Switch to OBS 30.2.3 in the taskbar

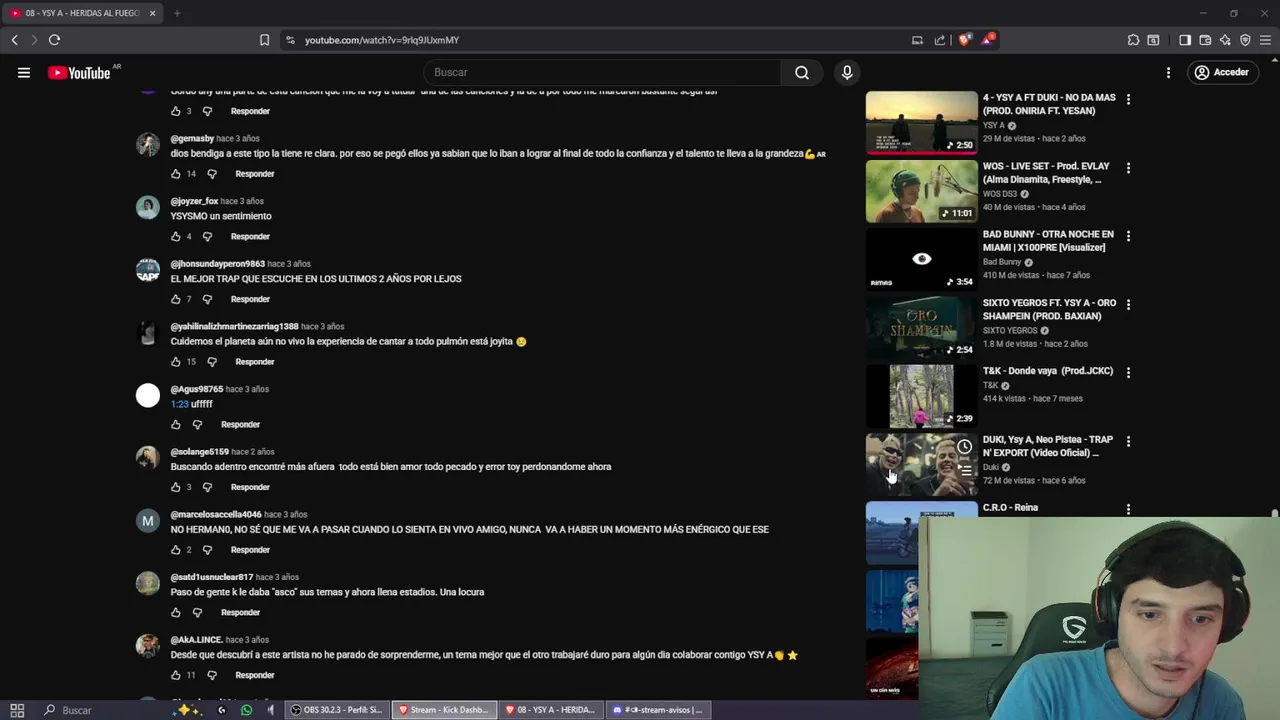pos(336,710)
